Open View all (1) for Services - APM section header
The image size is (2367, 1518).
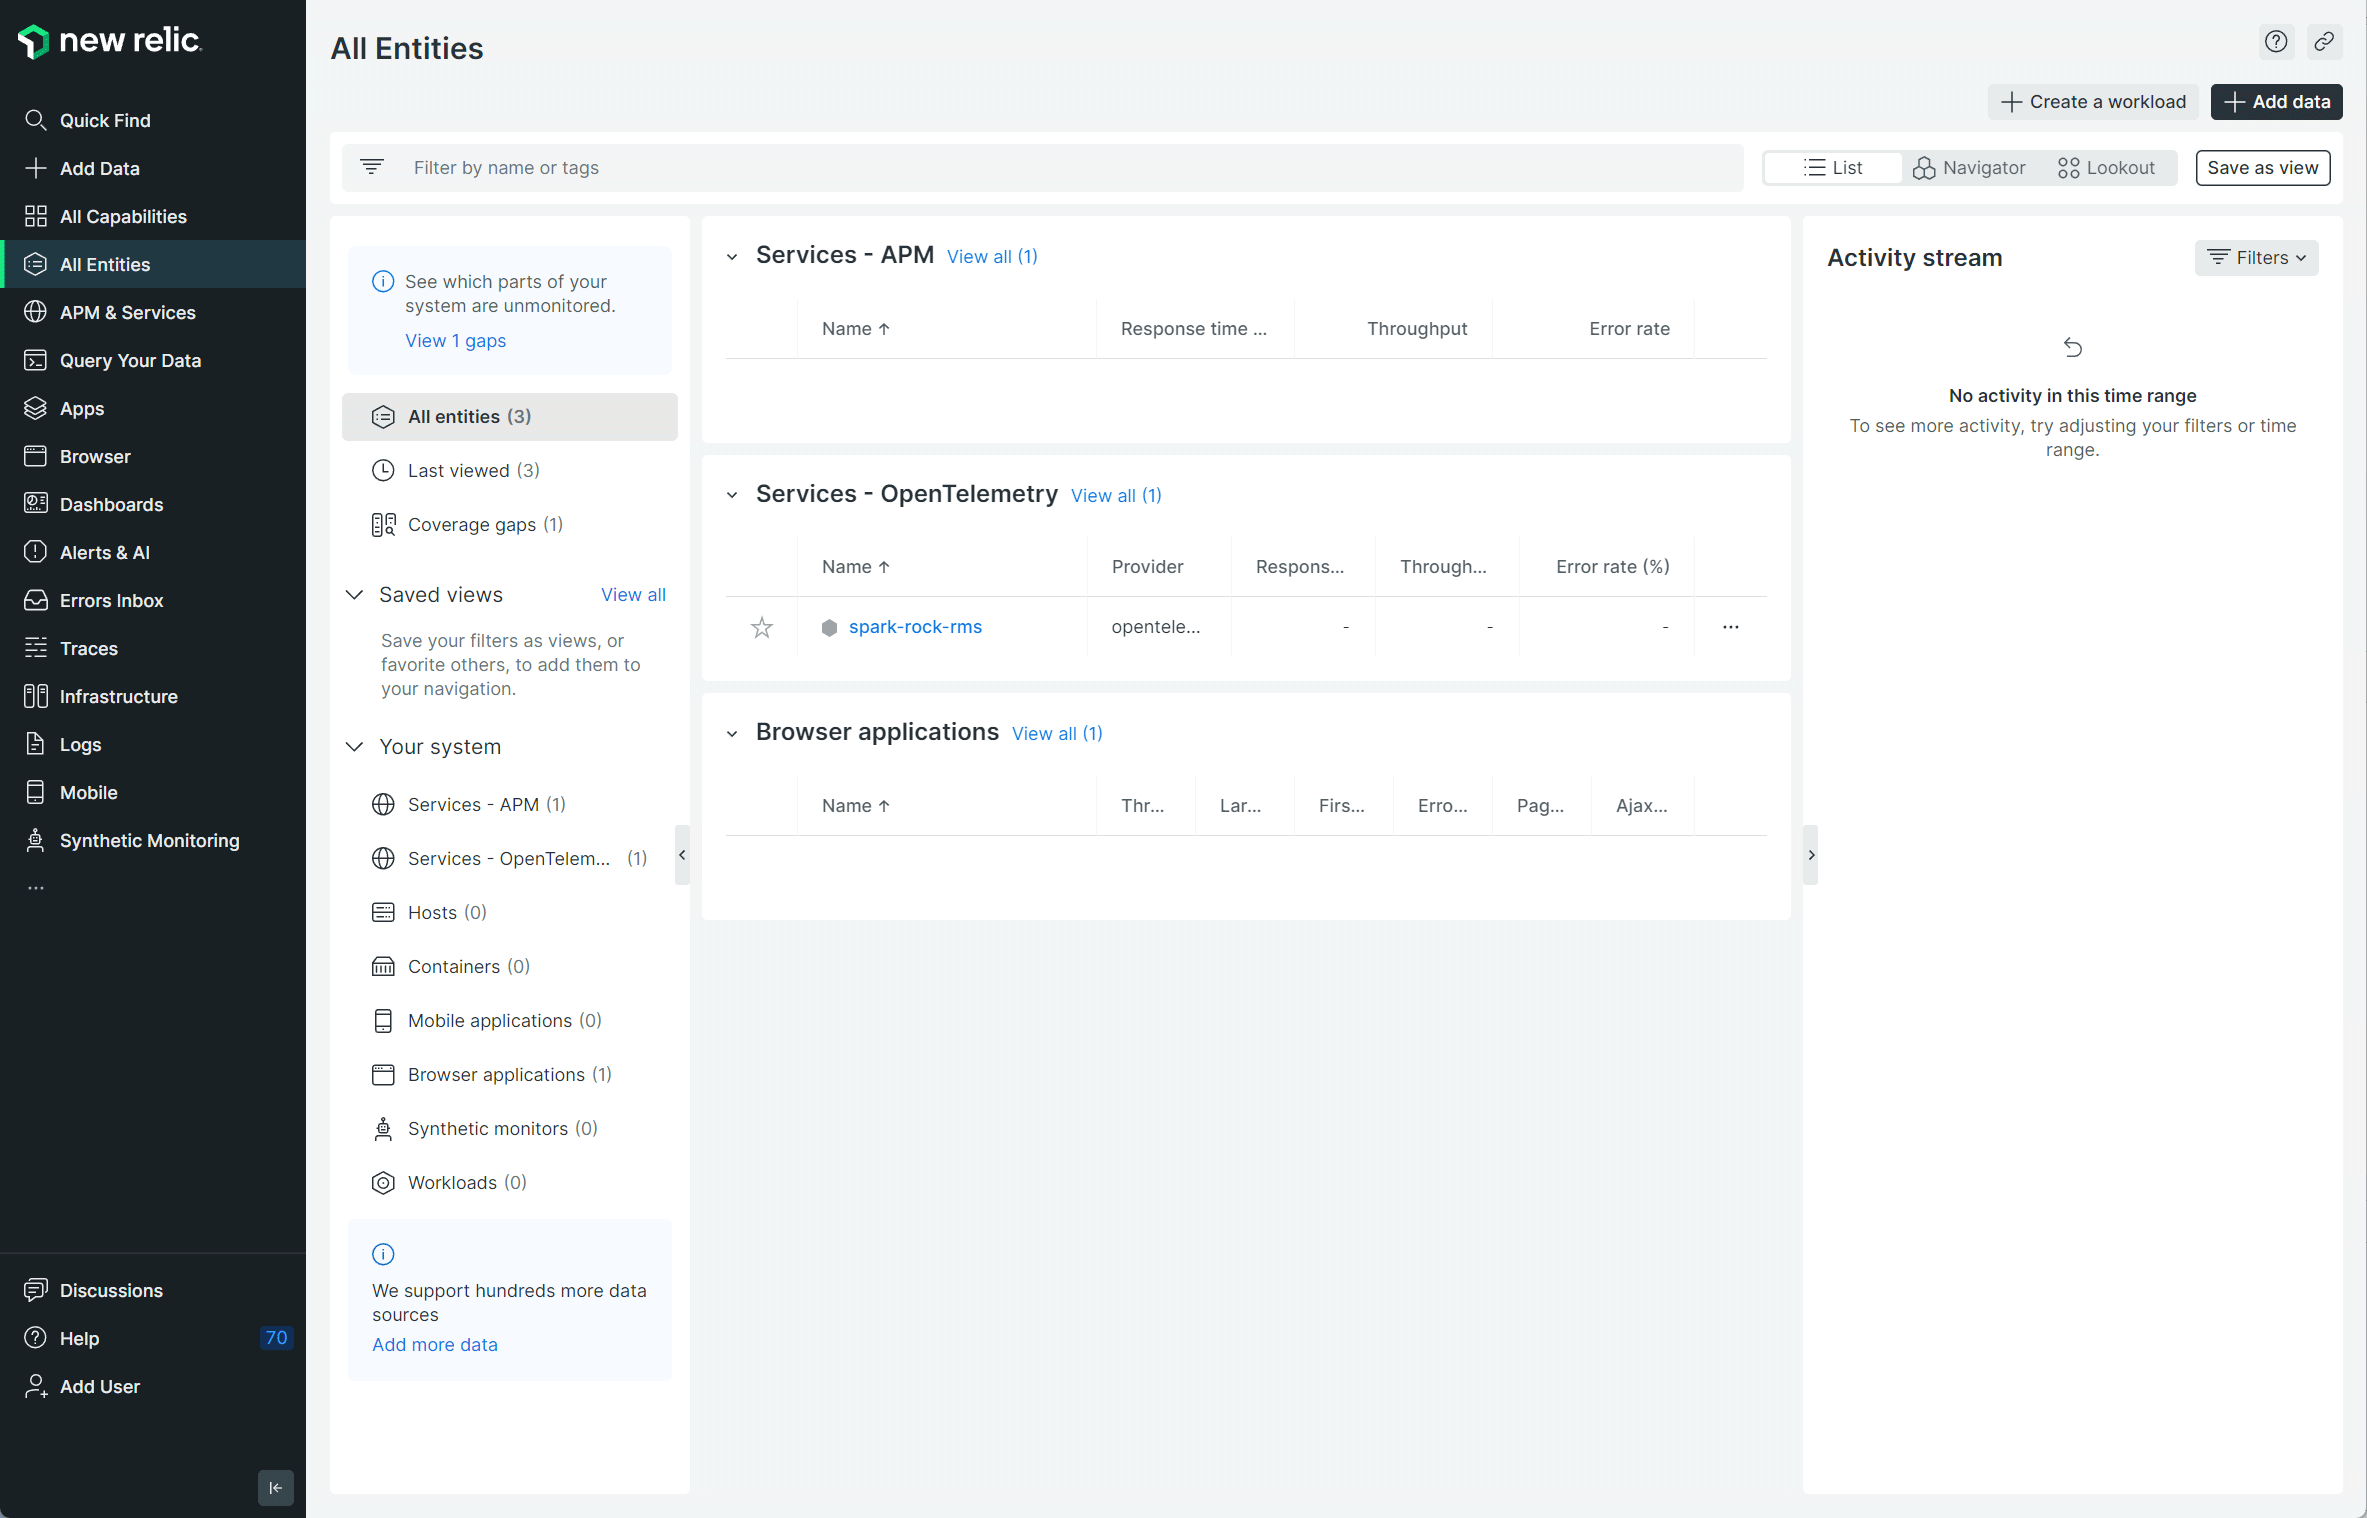(x=992, y=257)
